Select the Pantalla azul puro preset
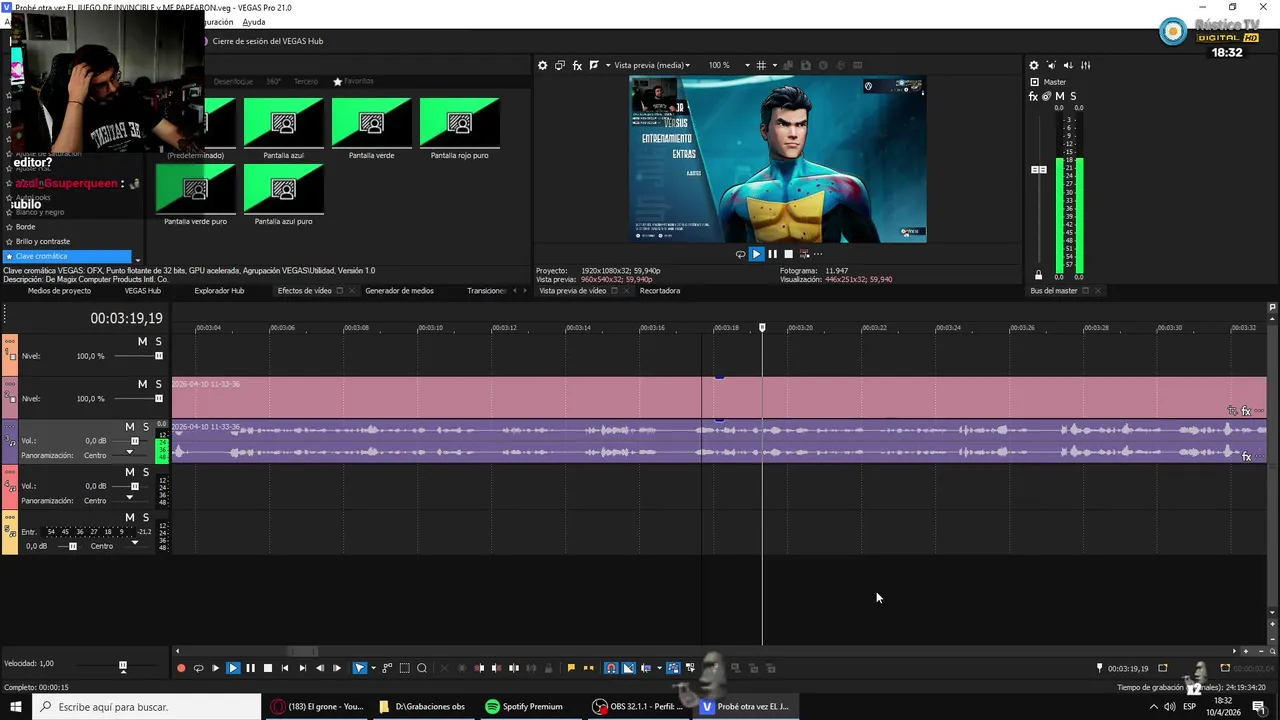Viewport: 1280px width, 720px height. (x=283, y=189)
